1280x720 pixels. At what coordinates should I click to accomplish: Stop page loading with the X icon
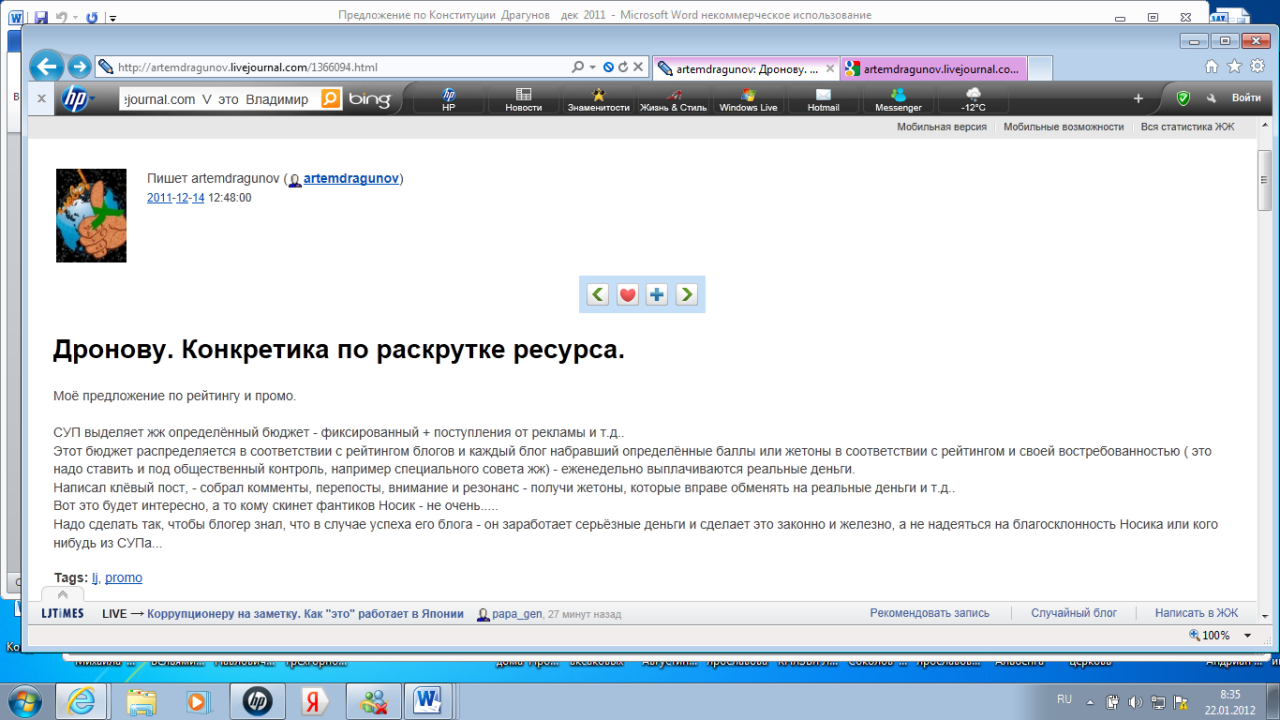[x=638, y=68]
